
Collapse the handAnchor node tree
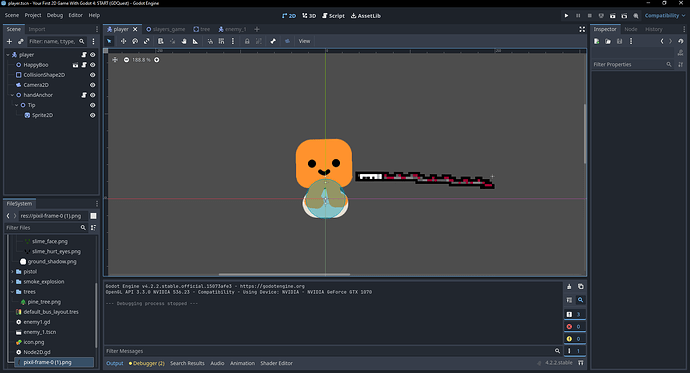coord(12,95)
